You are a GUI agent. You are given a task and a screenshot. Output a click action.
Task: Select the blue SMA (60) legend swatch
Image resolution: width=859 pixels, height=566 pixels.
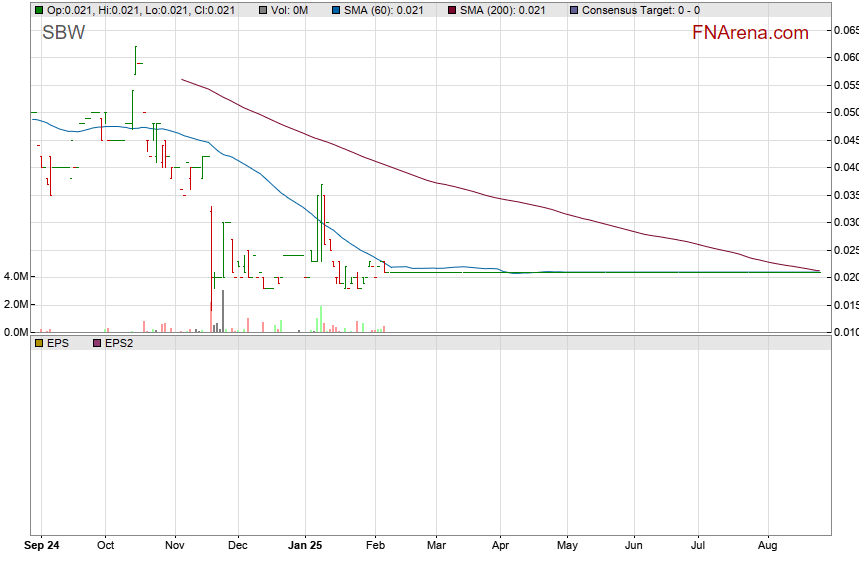click(x=337, y=10)
